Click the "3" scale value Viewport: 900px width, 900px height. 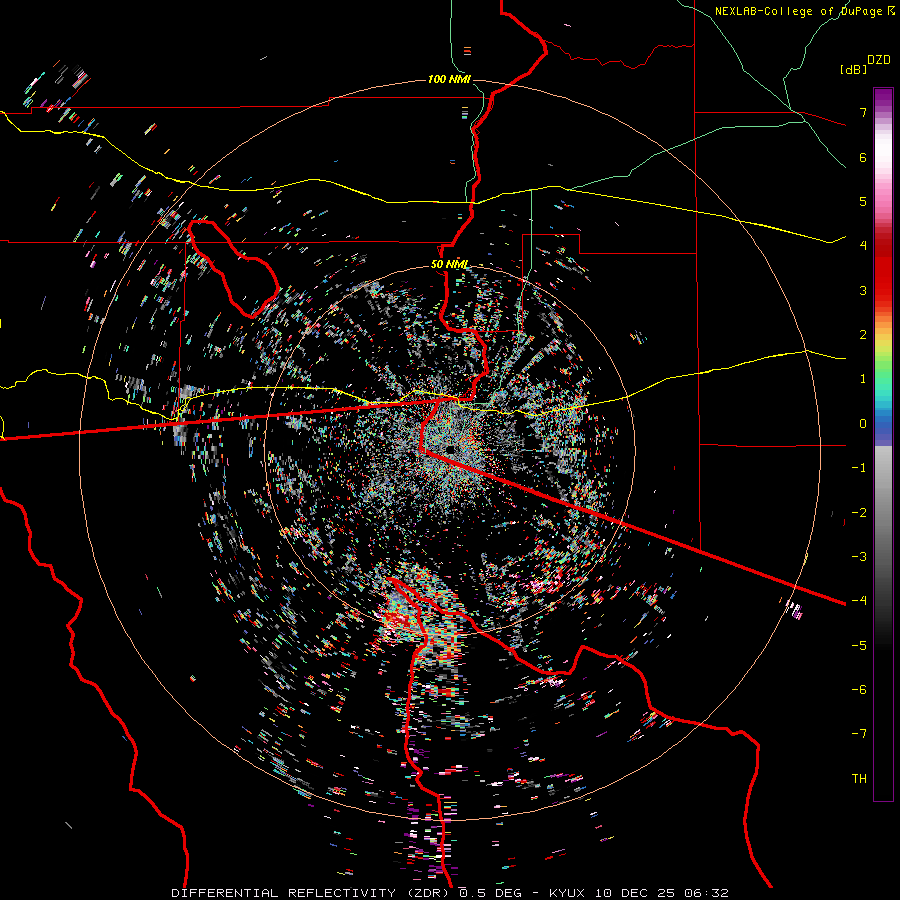[x=863, y=290]
